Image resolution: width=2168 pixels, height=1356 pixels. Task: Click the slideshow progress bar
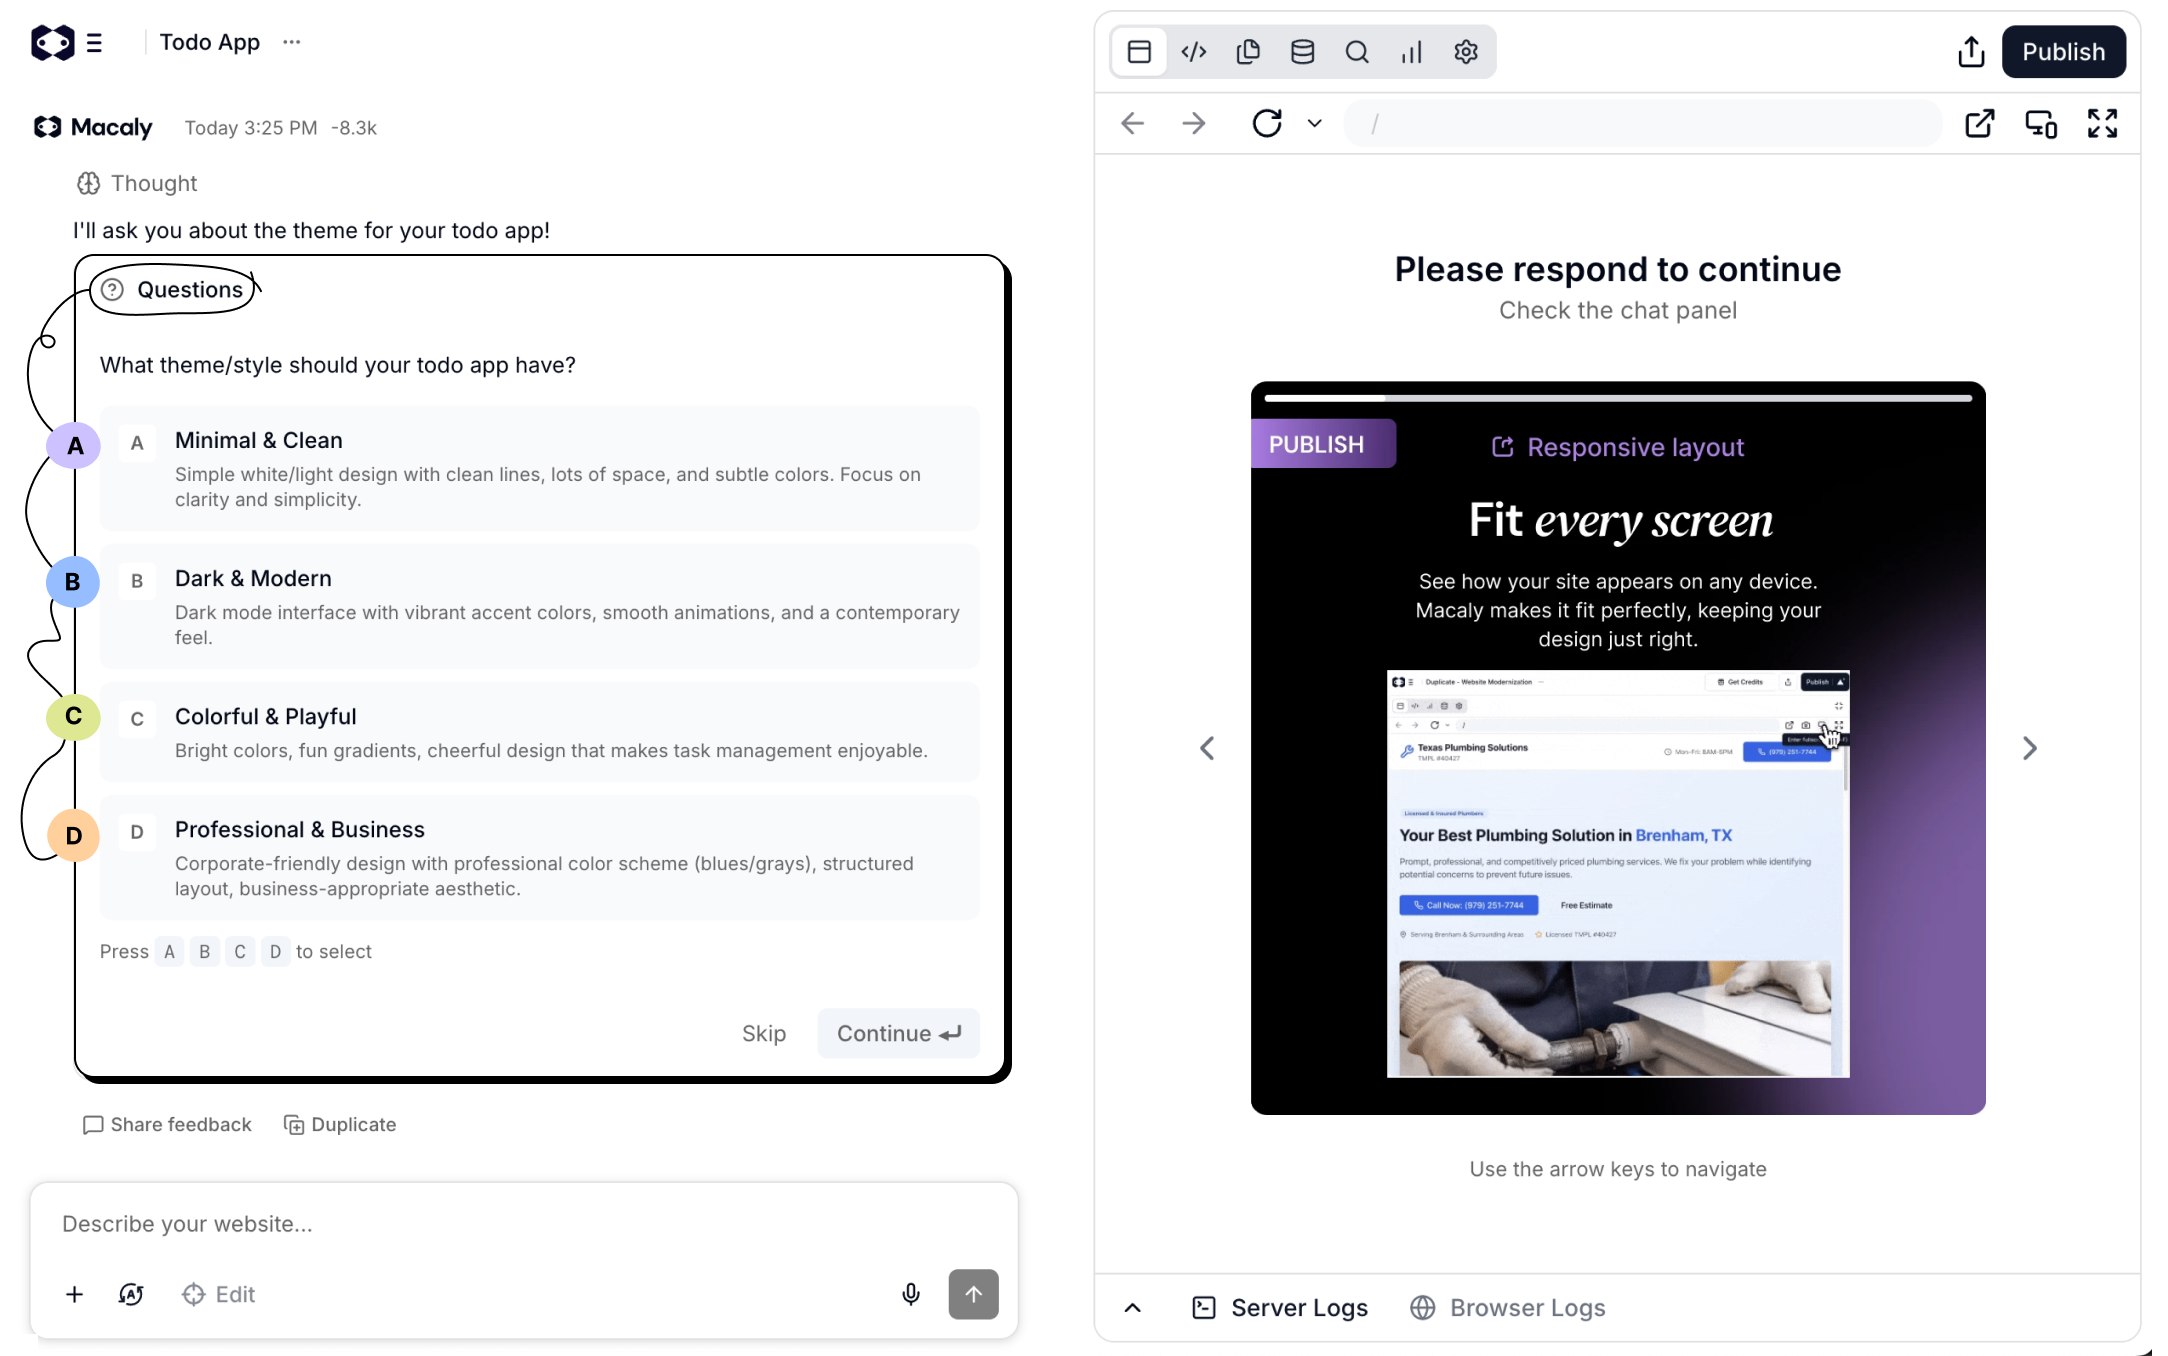1617,398
